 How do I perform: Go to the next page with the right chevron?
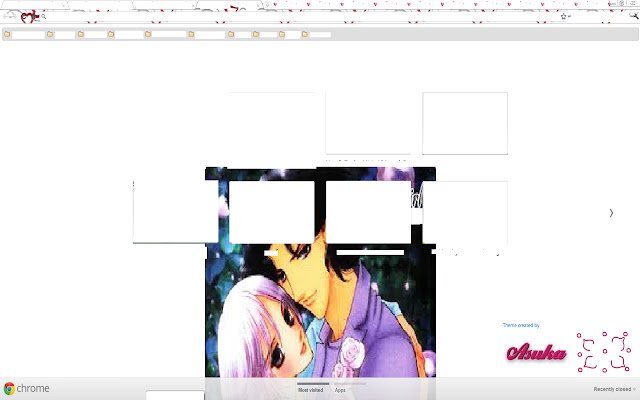coord(611,213)
